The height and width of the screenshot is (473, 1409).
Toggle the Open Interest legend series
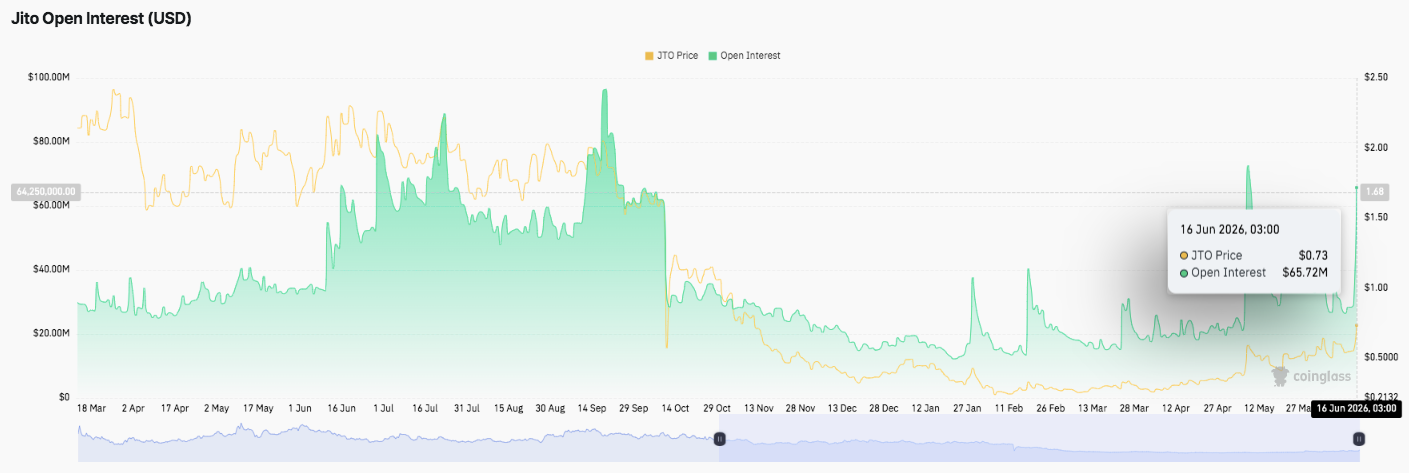(x=744, y=55)
